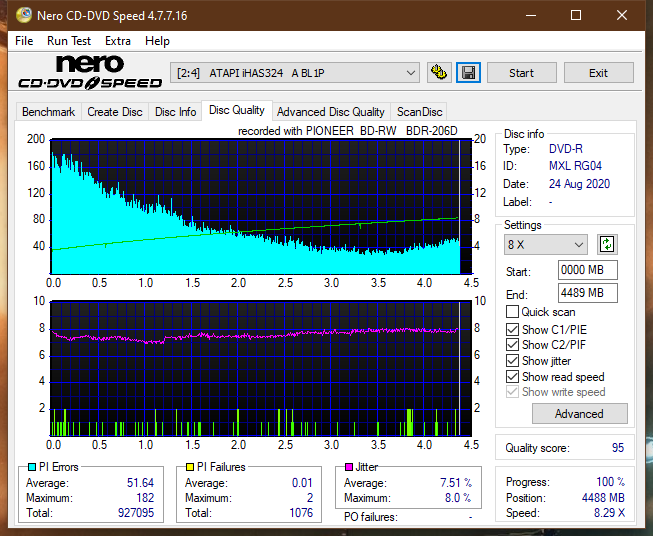The image size is (653, 536).
Task: Click the disc ID MXL RG04
Action: pyautogui.click(x=575, y=166)
